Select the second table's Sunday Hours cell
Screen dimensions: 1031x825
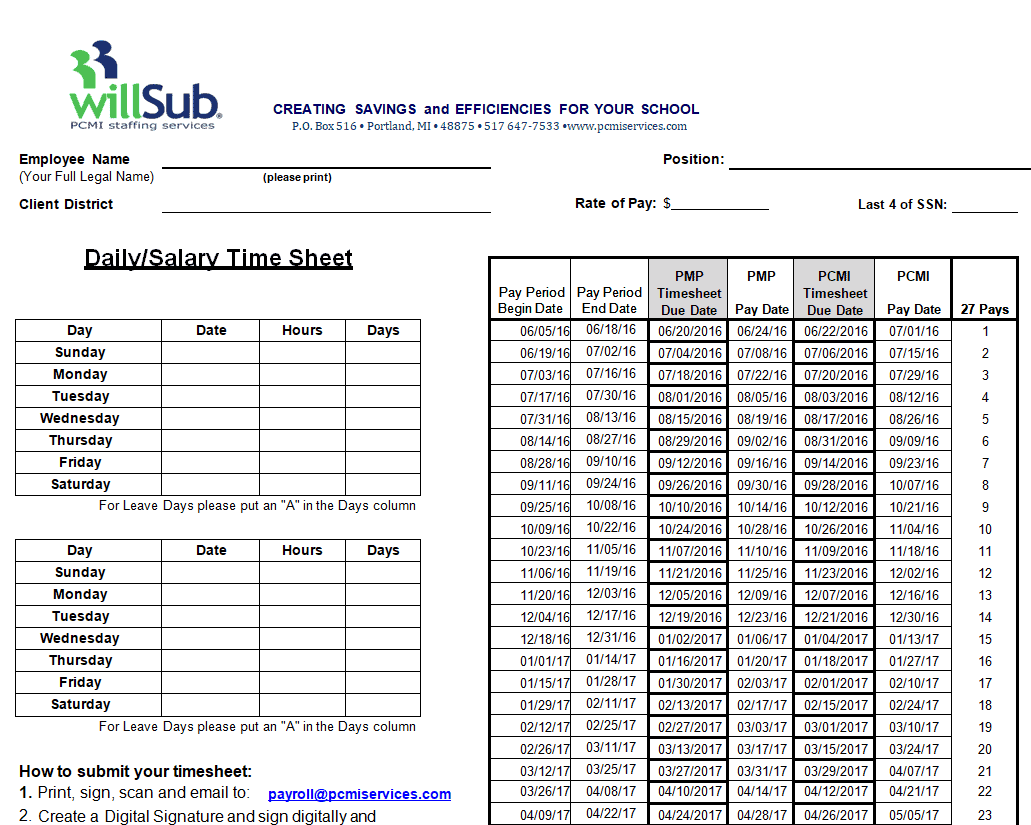(302, 573)
